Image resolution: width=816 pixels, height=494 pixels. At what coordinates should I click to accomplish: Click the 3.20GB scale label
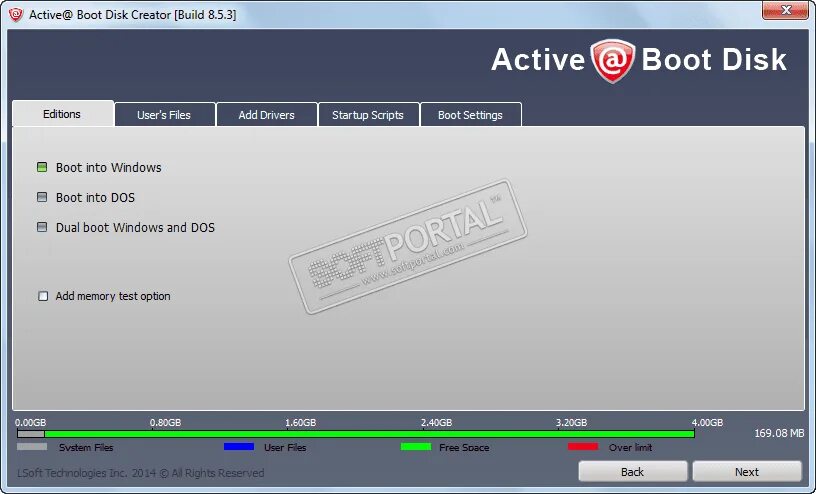click(571, 422)
